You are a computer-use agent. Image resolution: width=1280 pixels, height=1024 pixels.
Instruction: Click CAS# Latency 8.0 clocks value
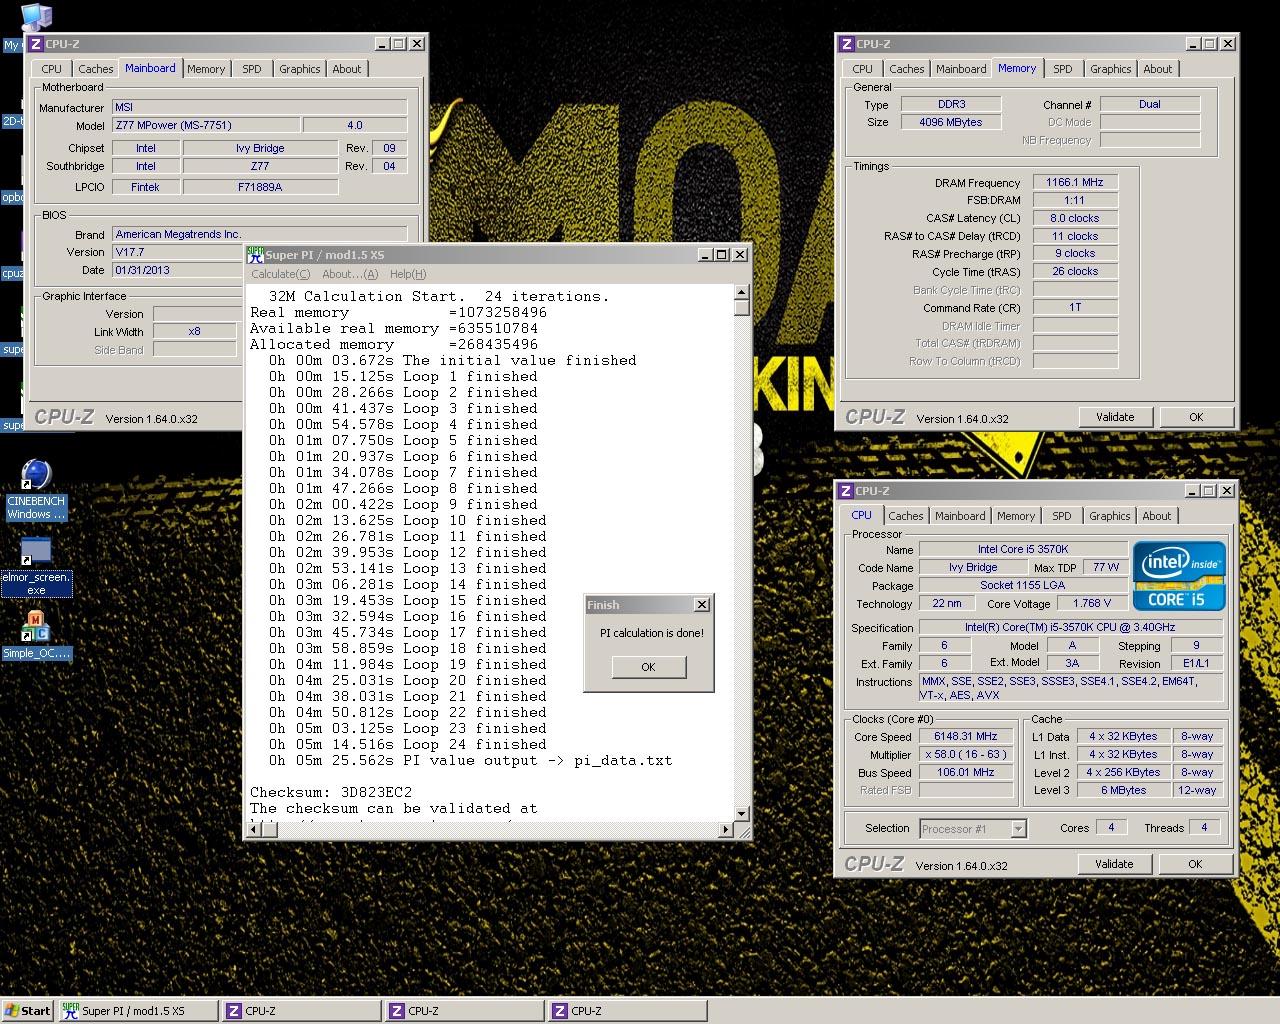point(1075,218)
